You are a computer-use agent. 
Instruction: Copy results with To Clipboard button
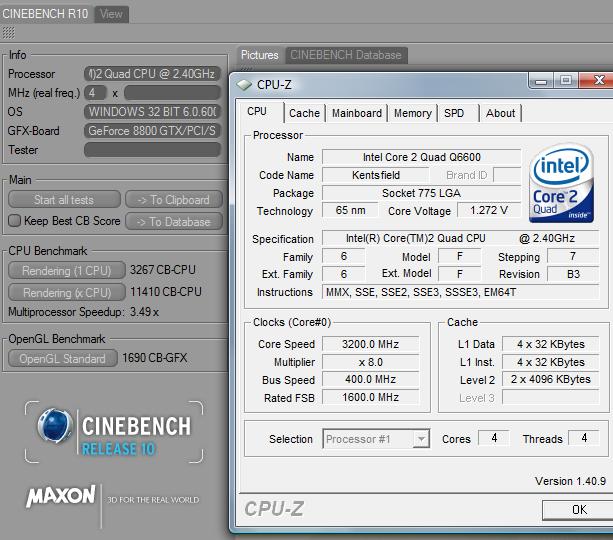[174, 200]
